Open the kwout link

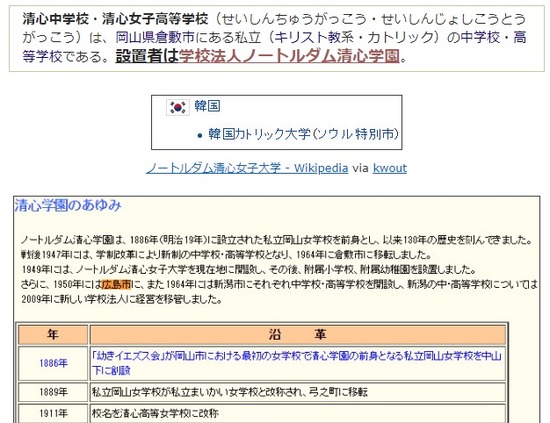point(390,168)
